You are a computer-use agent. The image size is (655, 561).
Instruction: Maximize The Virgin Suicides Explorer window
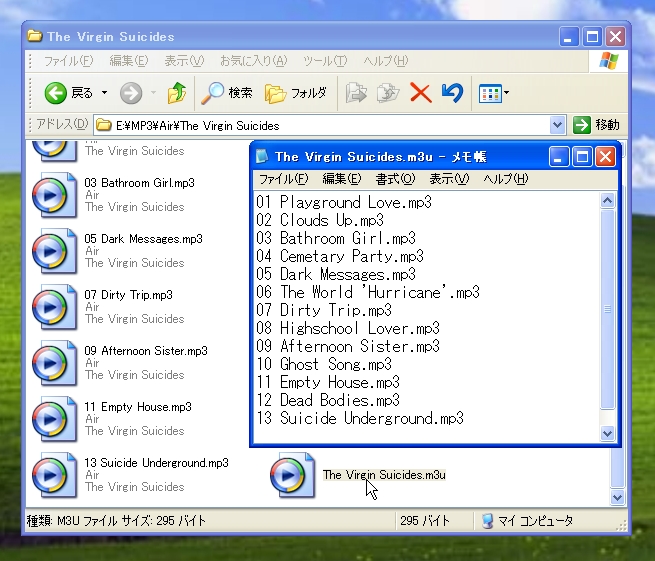(x=592, y=37)
